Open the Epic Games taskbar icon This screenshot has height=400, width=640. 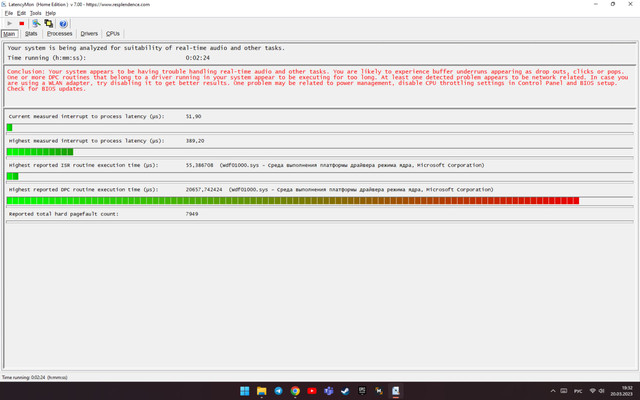362,391
